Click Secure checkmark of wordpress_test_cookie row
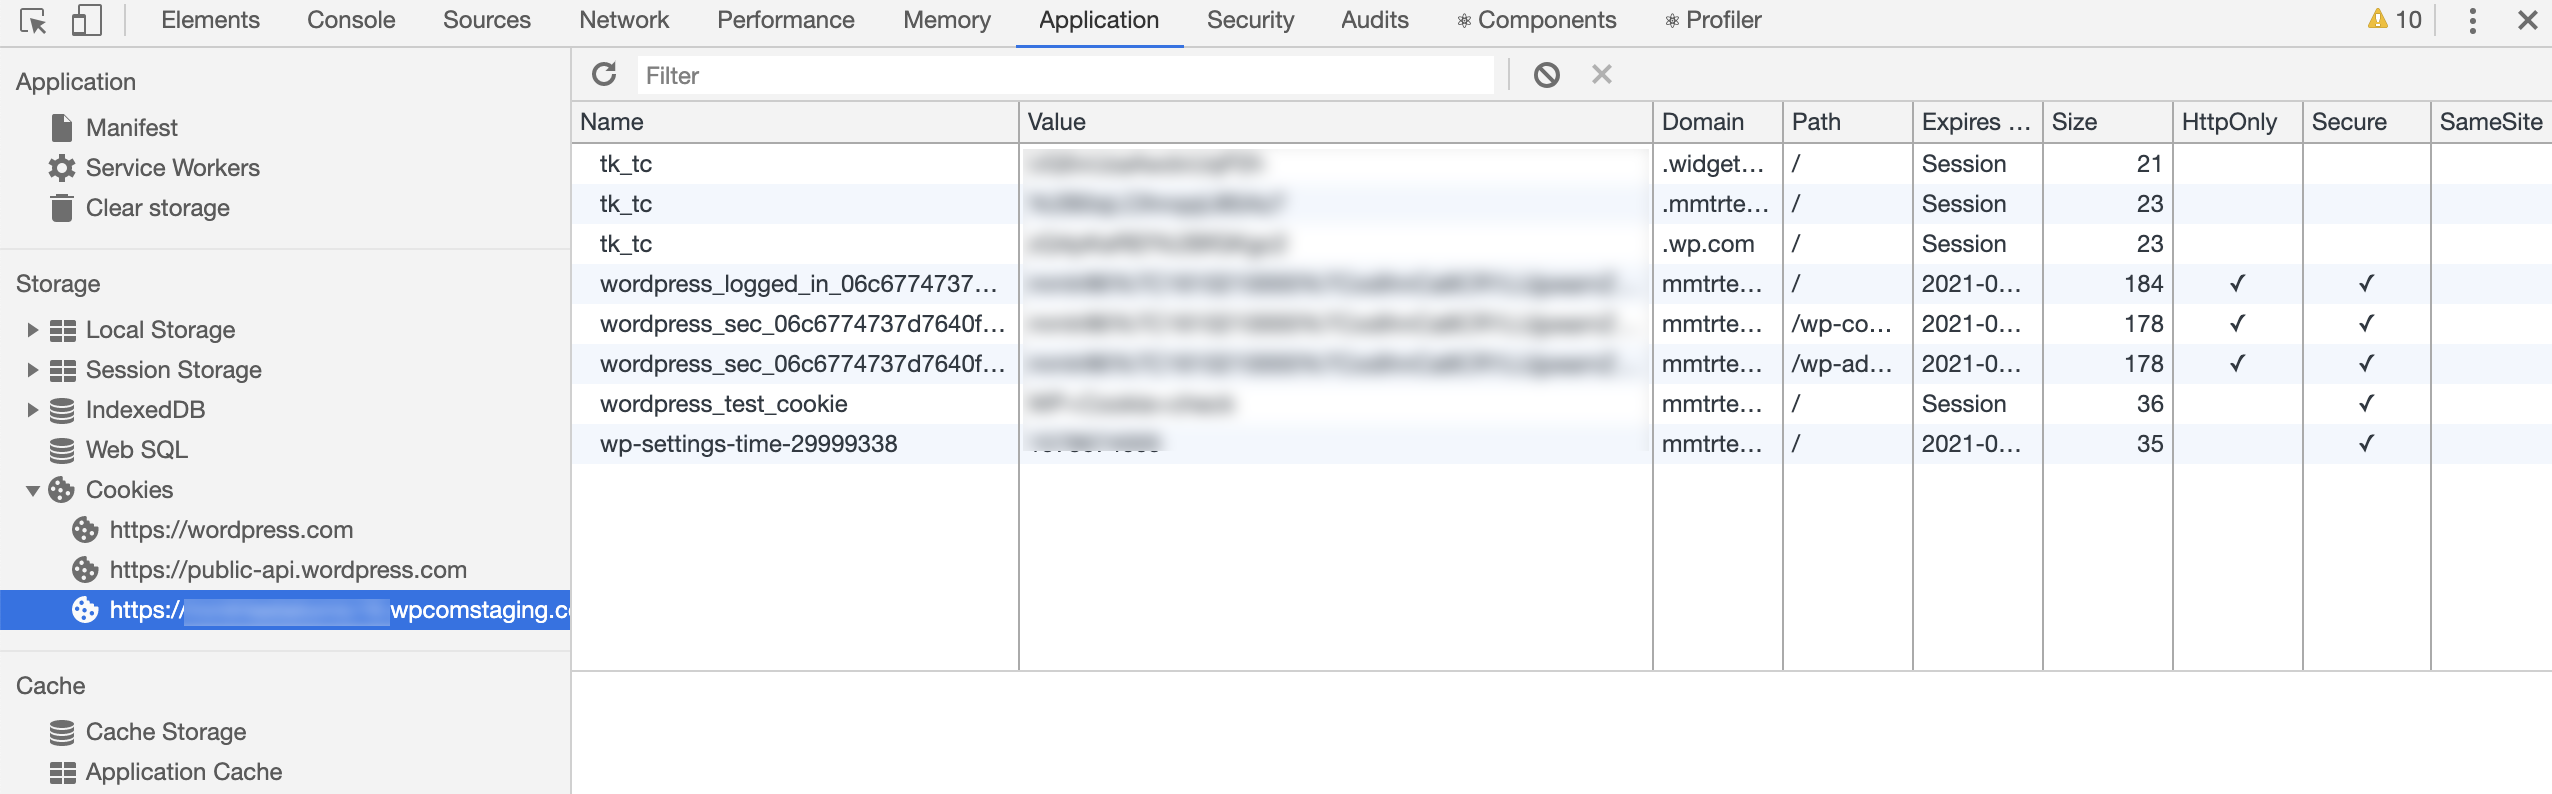The width and height of the screenshot is (2552, 794). pyautogui.click(x=2366, y=404)
